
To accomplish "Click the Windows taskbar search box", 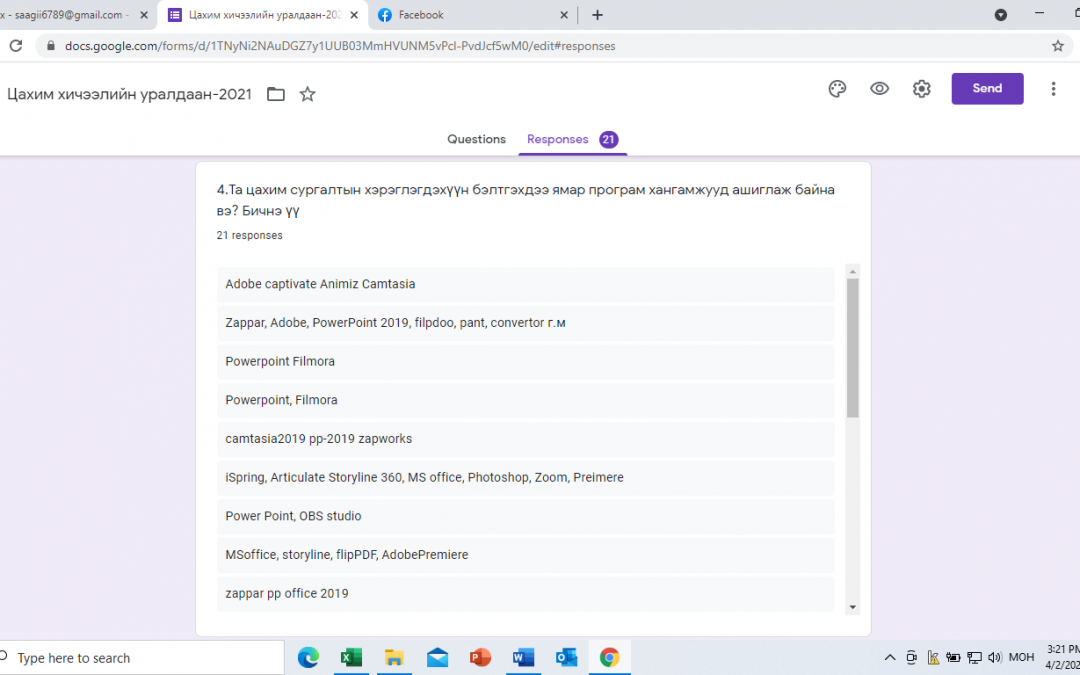I will 141,658.
